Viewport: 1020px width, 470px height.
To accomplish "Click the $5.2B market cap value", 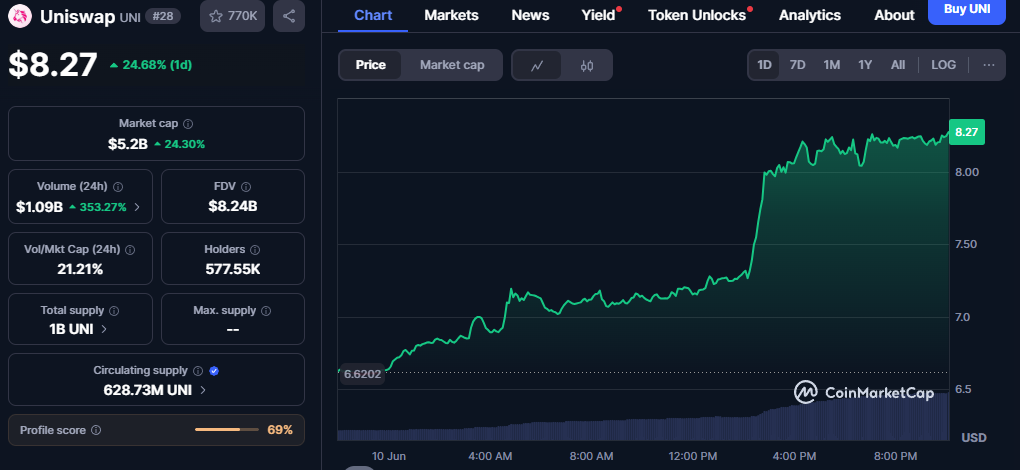I will click(126, 144).
